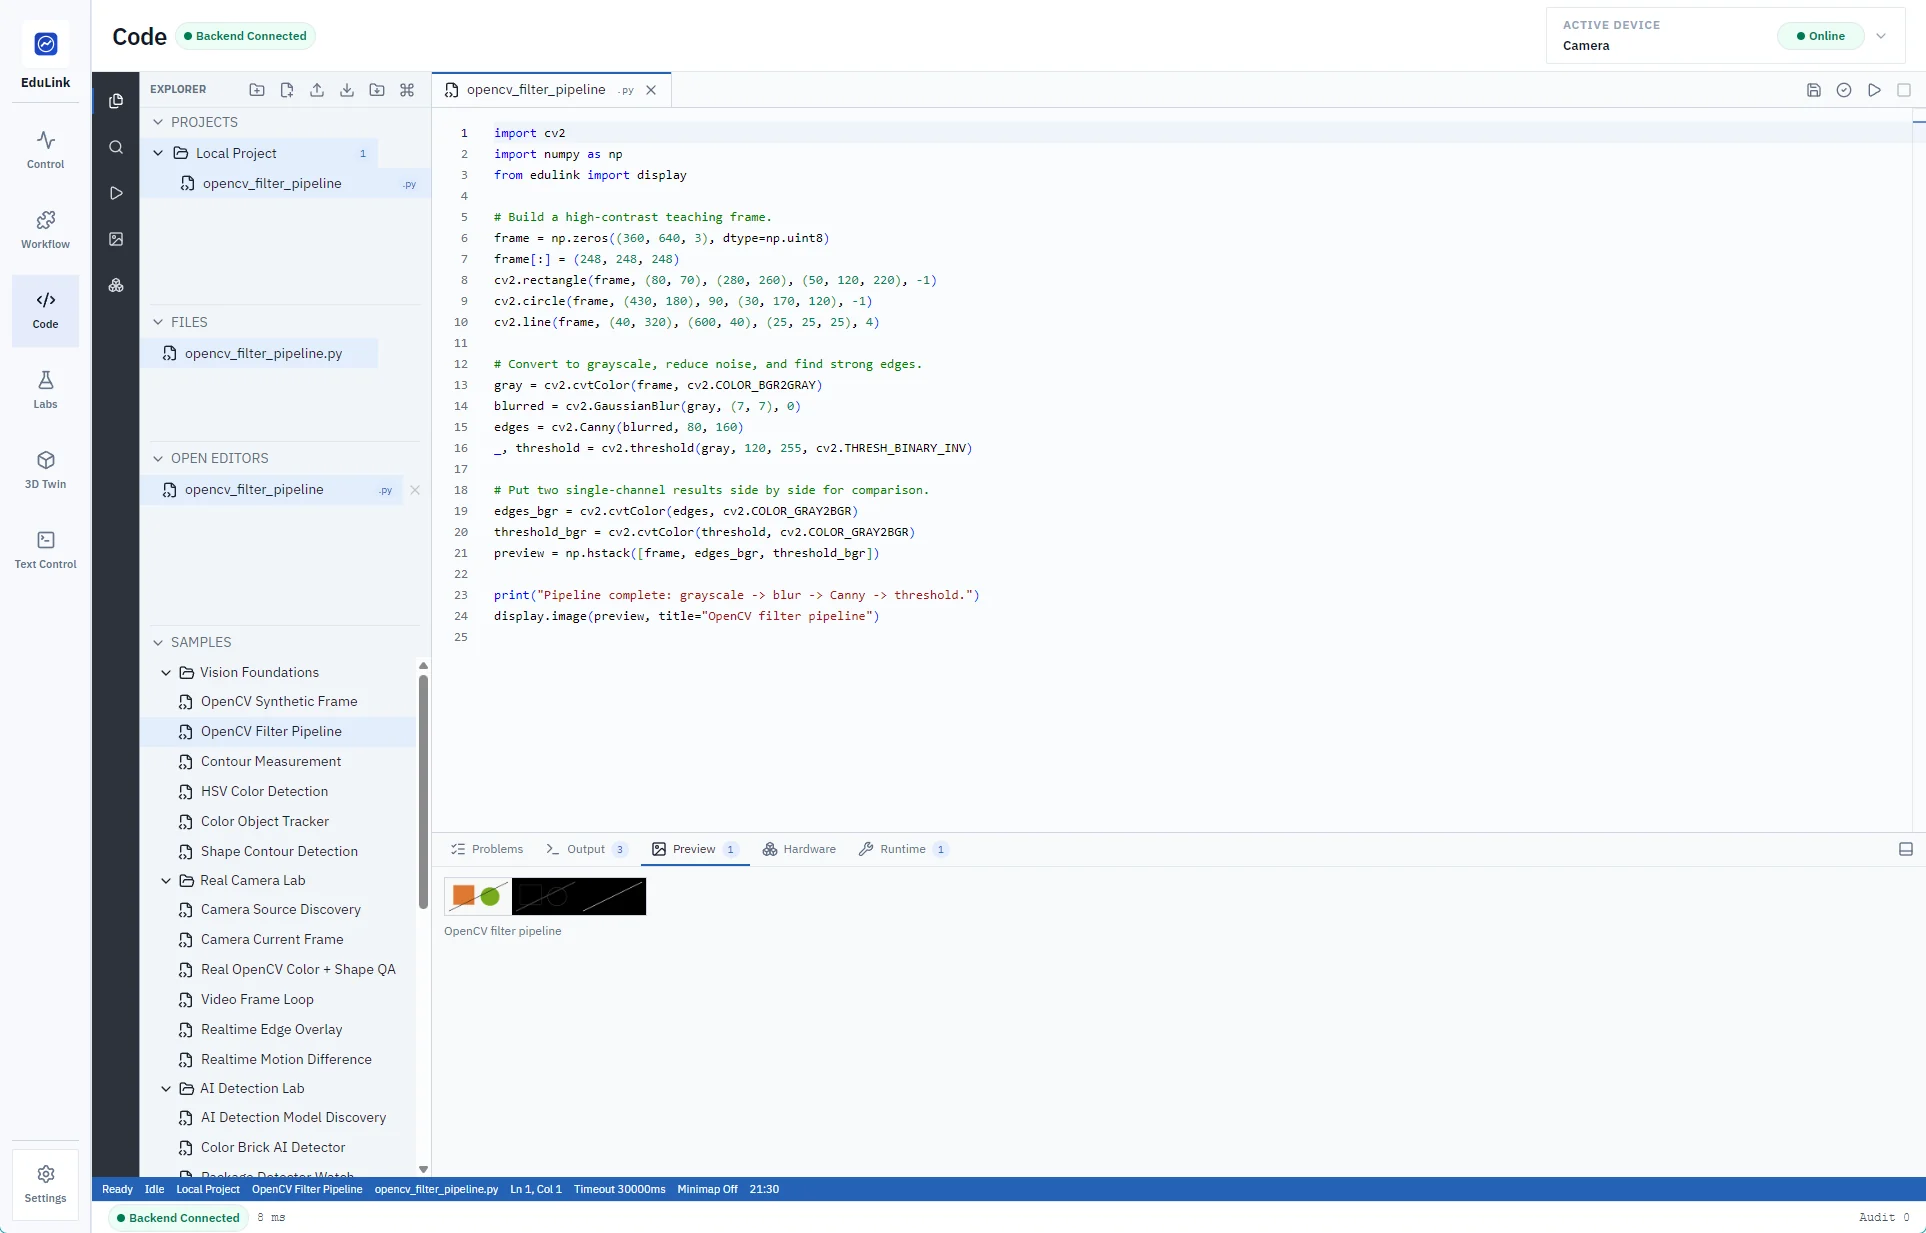Open the Shape Contour Detection sample

(279, 851)
